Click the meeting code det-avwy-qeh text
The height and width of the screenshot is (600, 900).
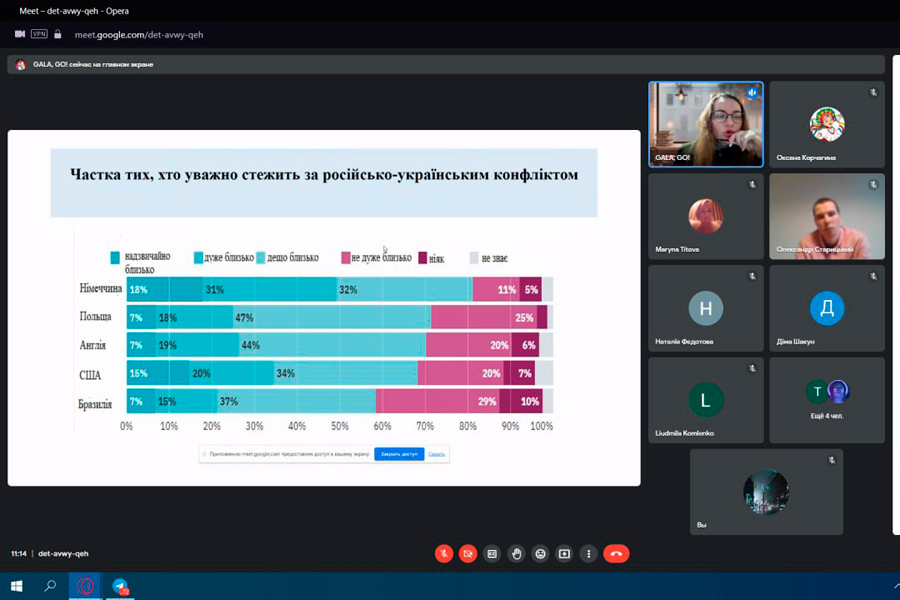click(63, 553)
